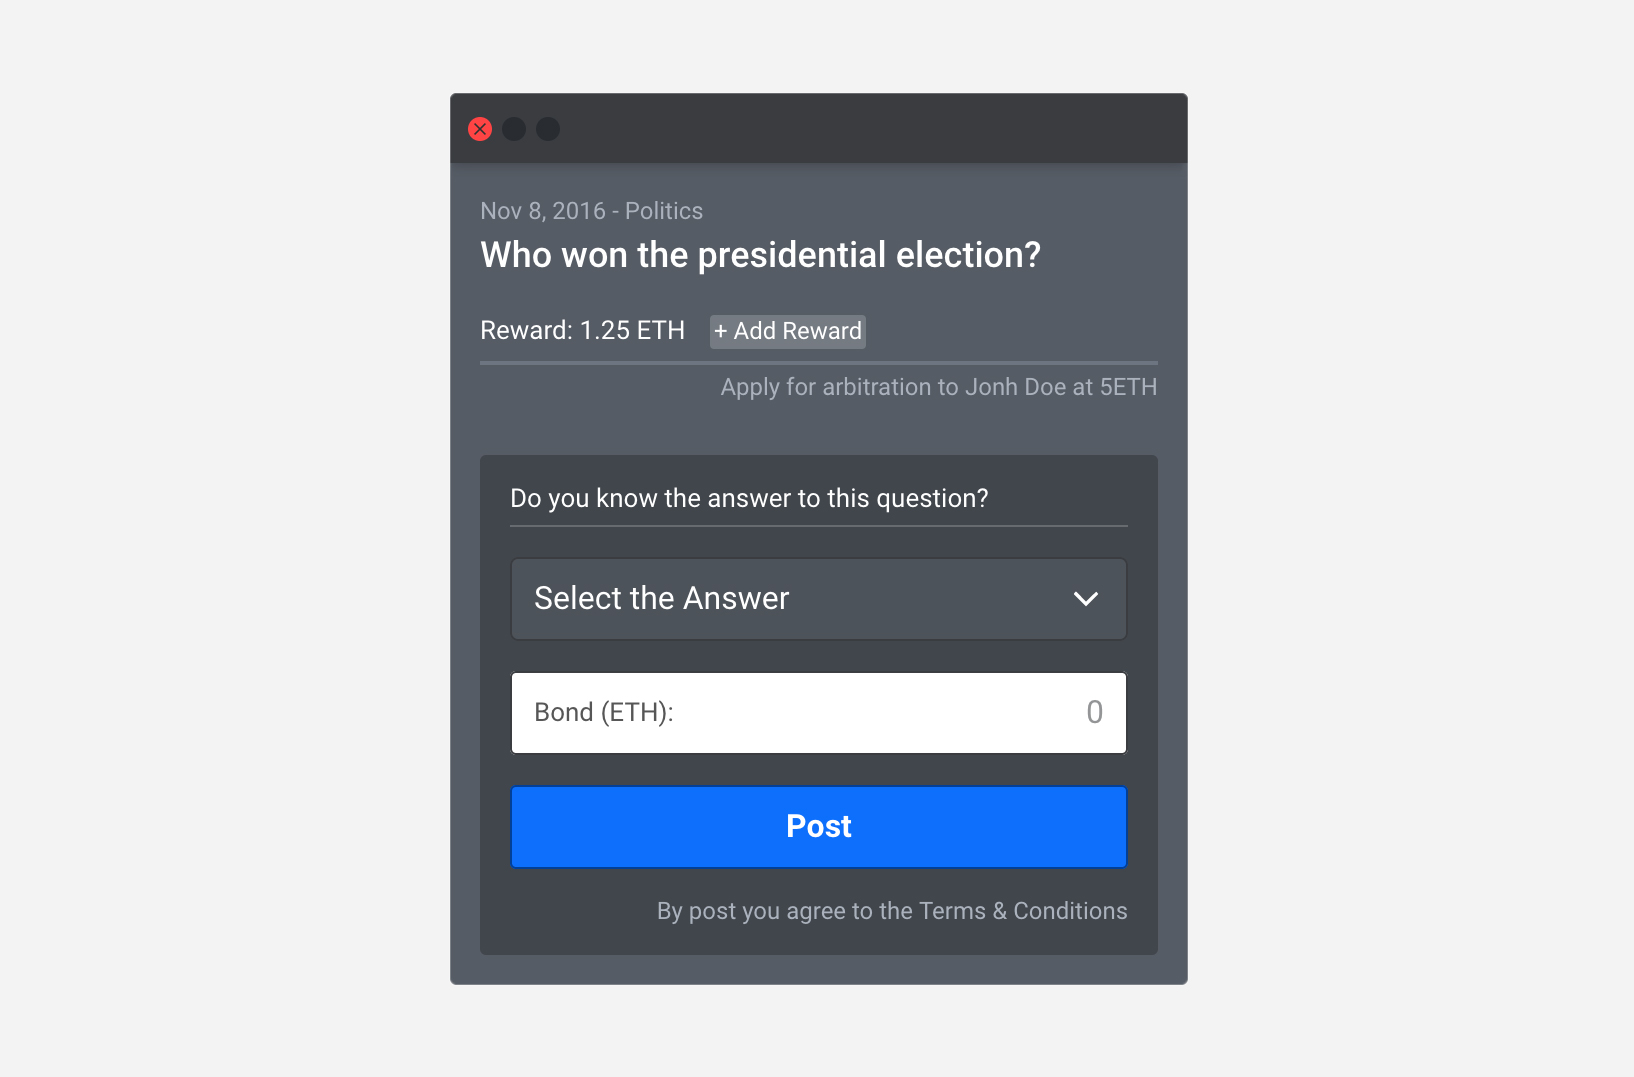Open the Terms & Conditions link
Screen dimensions: 1634x1077
[x=1022, y=911]
